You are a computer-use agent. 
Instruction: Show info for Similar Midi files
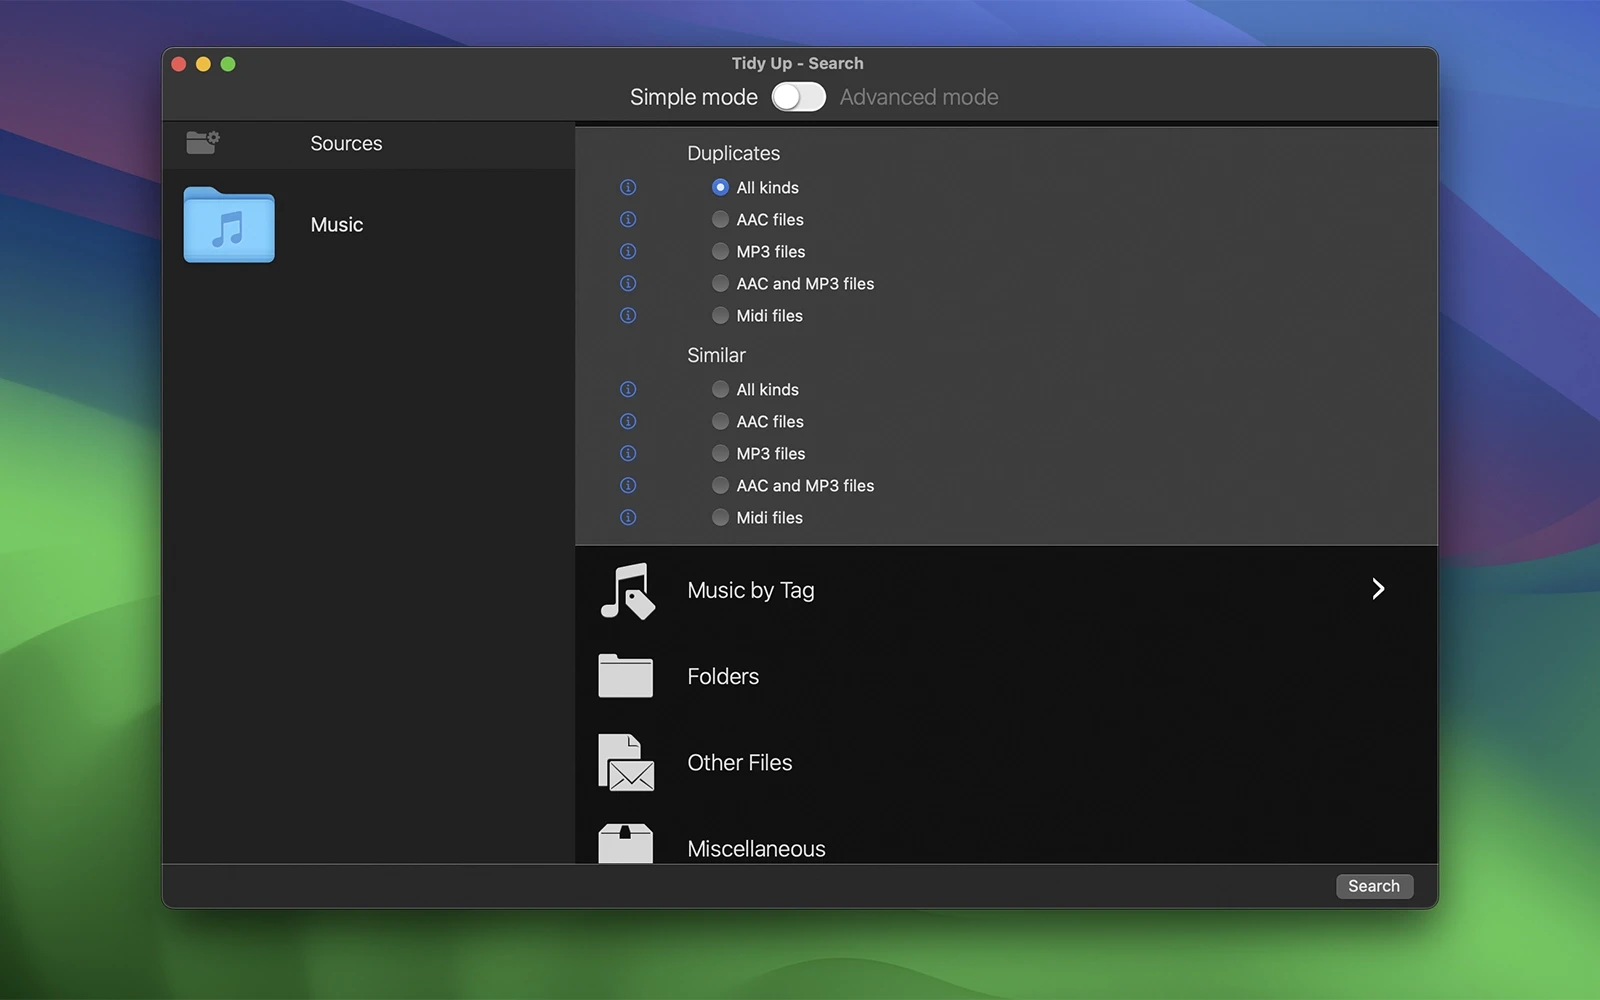[628, 518]
